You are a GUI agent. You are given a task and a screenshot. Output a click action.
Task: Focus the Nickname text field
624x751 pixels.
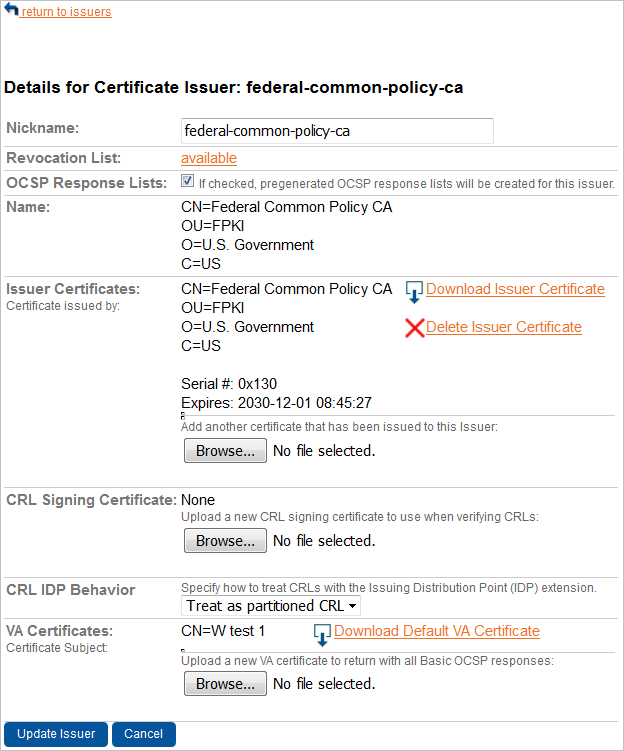337,131
